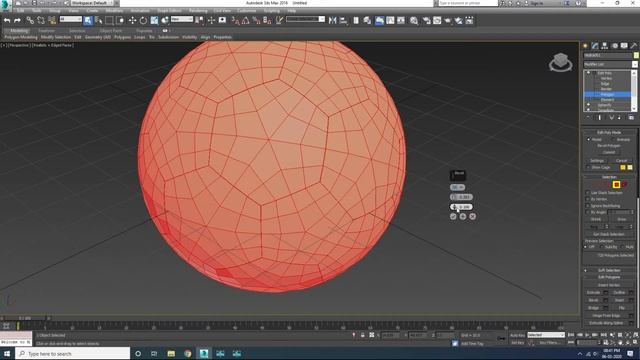The image size is (640, 360).
Task: Toggle the Angle Snap icon
Action: pyautogui.click(x=246, y=20)
